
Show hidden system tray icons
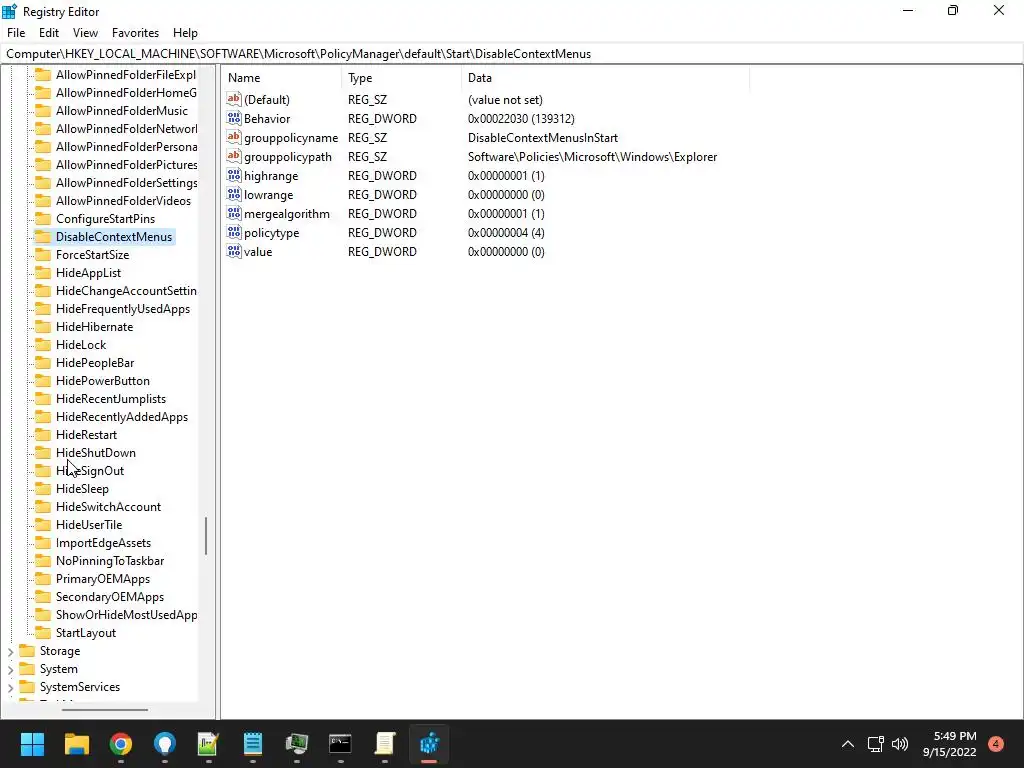pyautogui.click(x=848, y=744)
